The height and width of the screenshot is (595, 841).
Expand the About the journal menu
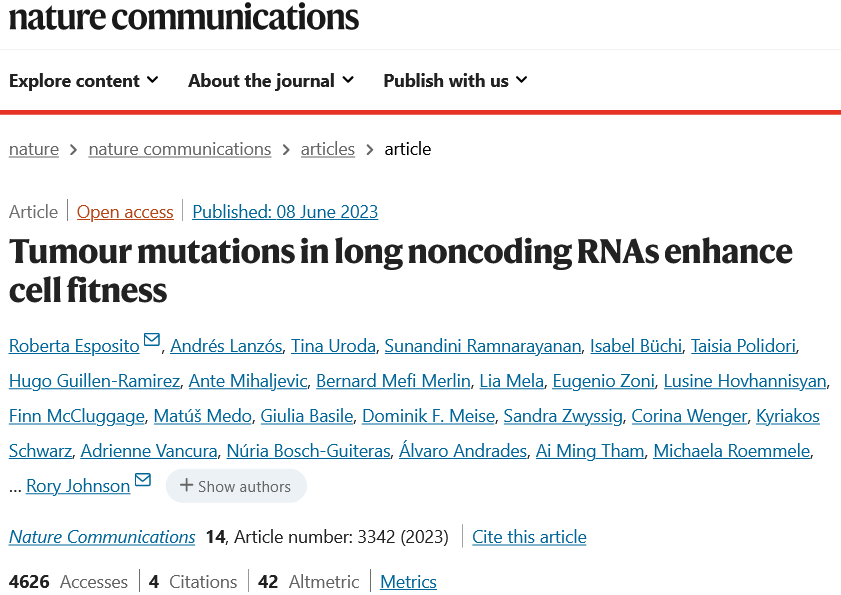[x=271, y=80]
